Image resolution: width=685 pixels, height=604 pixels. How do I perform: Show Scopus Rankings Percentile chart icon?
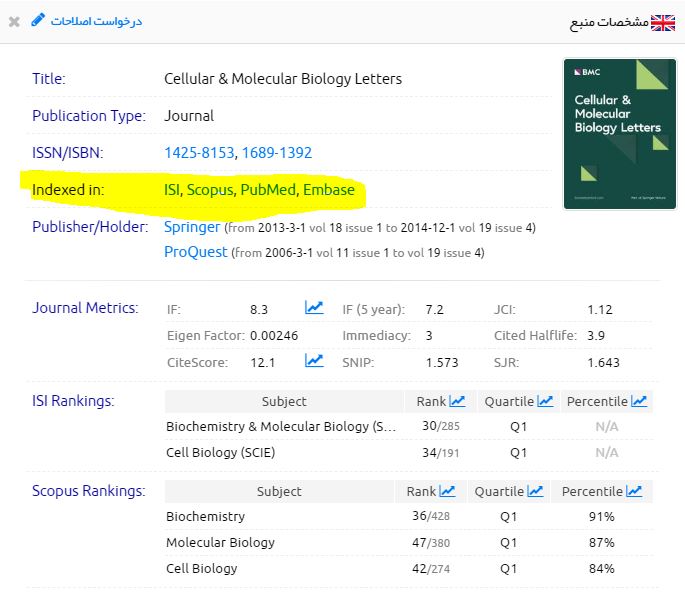point(635,491)
